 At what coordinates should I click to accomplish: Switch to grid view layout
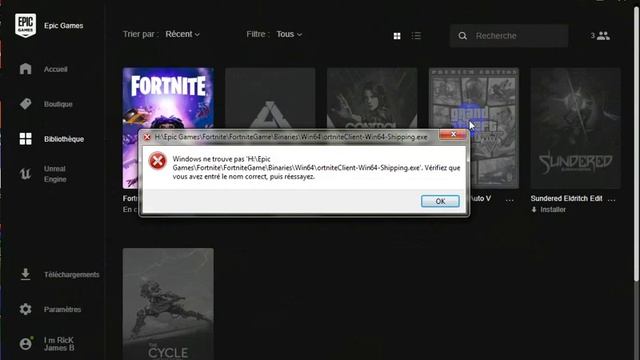coord(397,36)
